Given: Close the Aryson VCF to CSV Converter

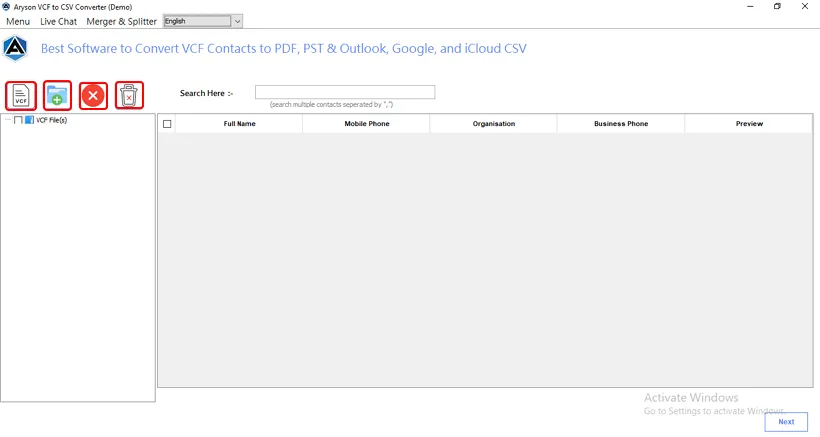Looking at the screenshot, I should [805, 7].
